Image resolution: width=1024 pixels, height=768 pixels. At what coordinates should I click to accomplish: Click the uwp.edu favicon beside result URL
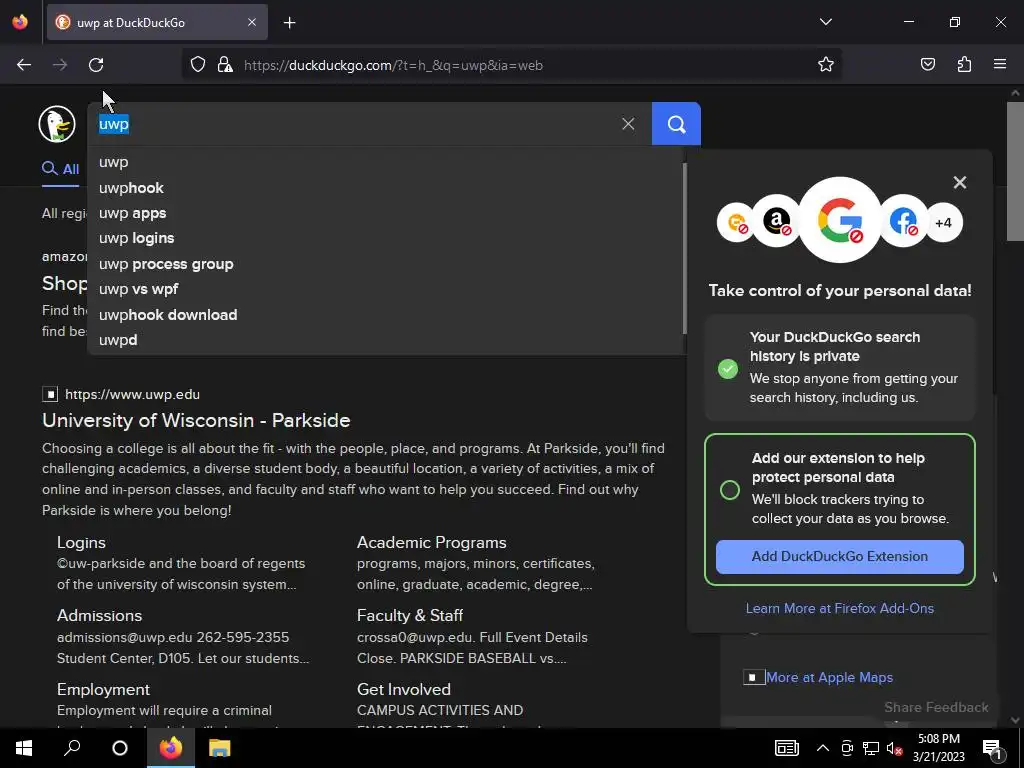coord(50,394)
